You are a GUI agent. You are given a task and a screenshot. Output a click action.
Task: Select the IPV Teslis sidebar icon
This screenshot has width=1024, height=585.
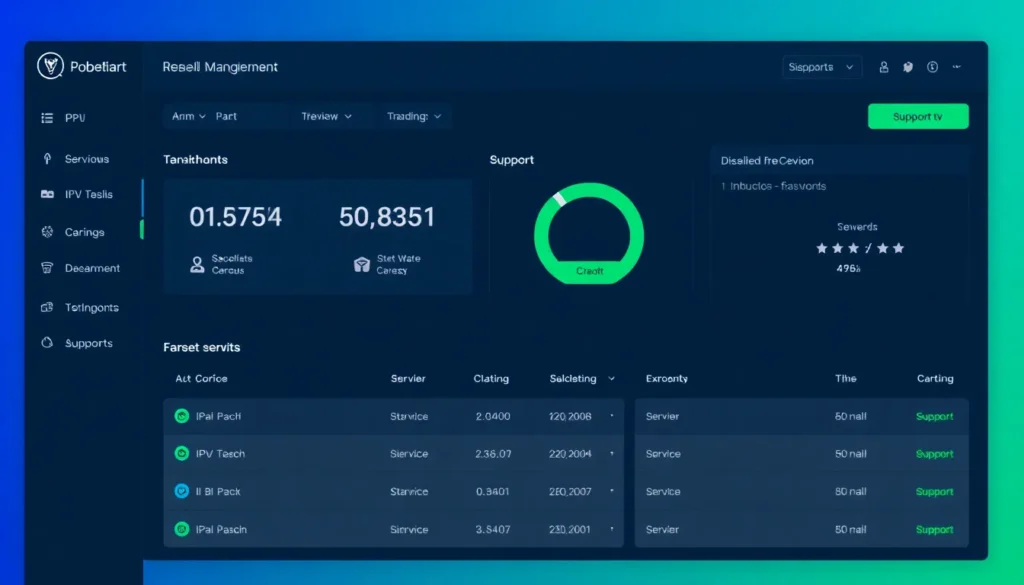pyautogui.click(x=47, y=195)
